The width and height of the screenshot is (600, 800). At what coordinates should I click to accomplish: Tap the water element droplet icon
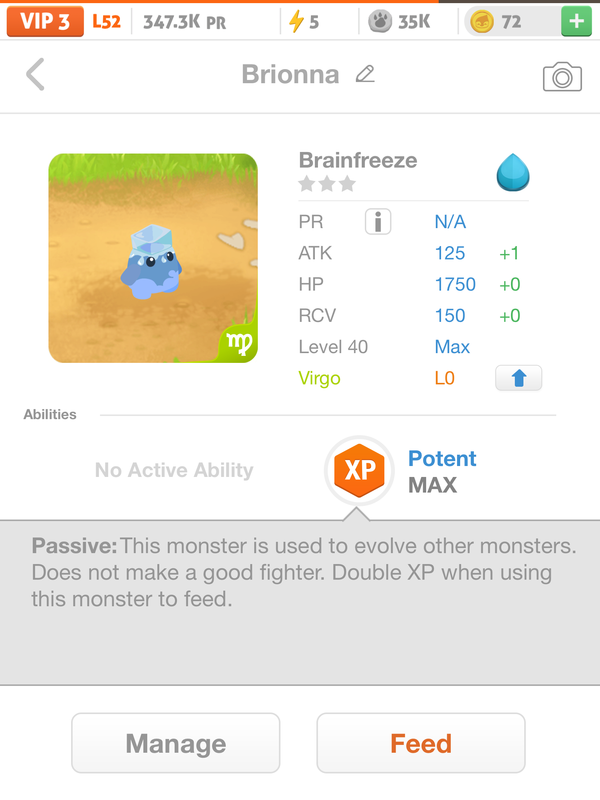513,174
